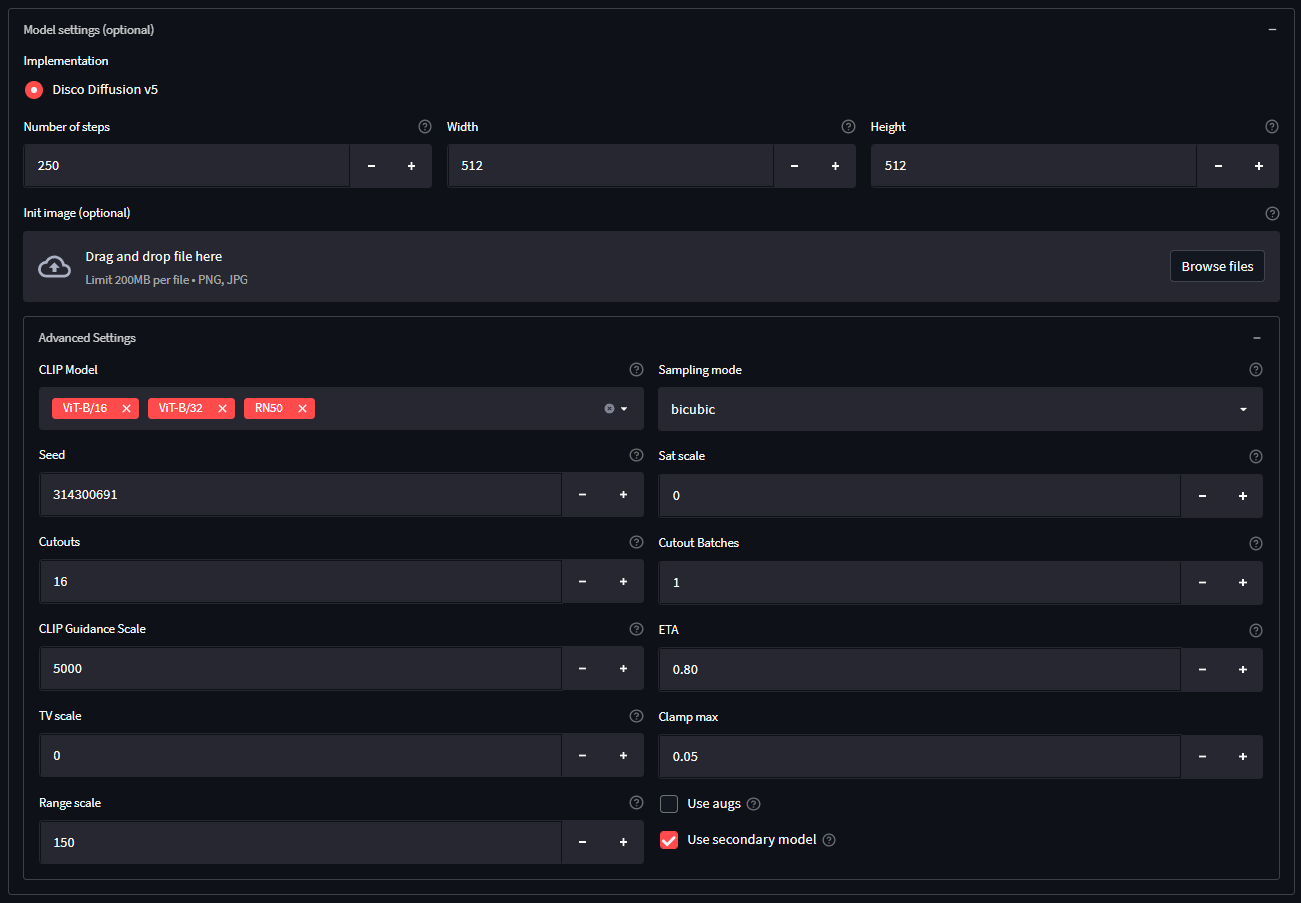This screenshot has width=1301, height=903.
Task: Increase the Height value
Action: (1259, 166)
